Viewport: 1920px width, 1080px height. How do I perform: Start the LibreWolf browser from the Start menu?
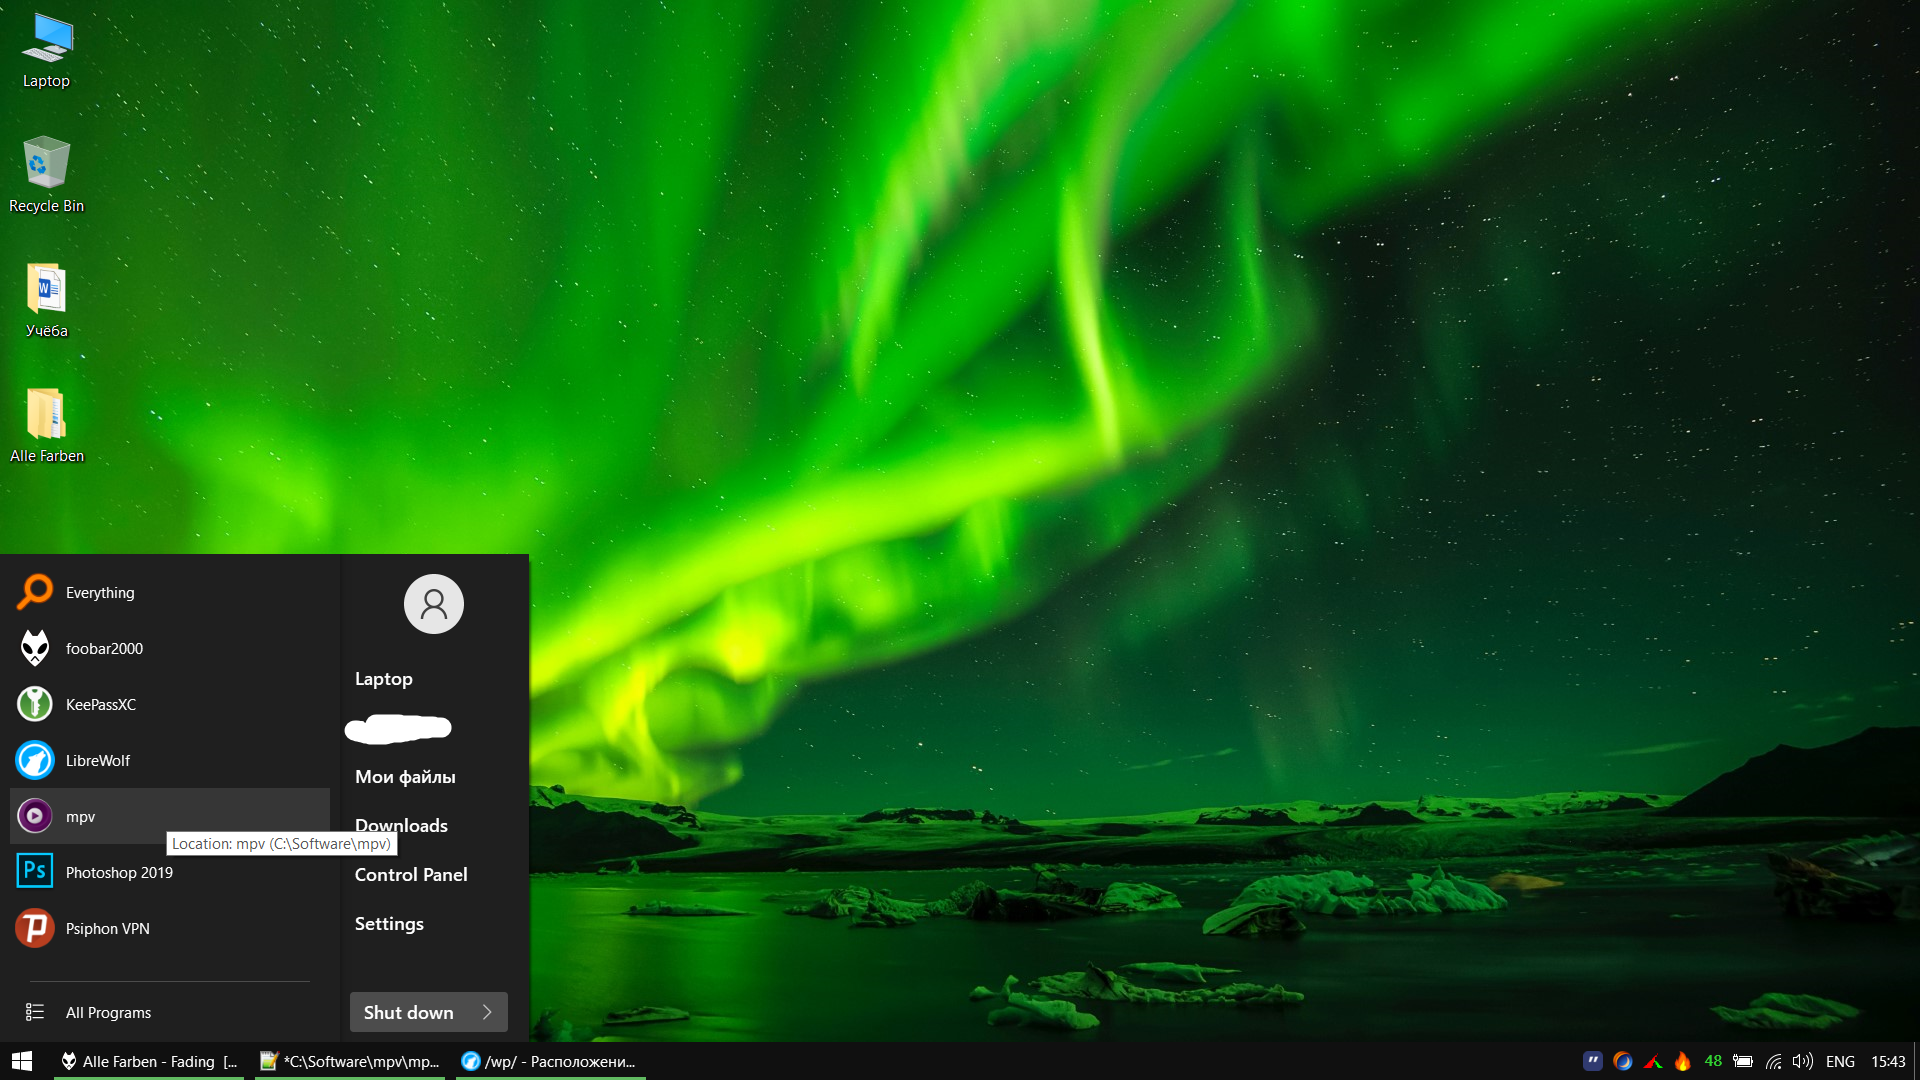[97, 761]
